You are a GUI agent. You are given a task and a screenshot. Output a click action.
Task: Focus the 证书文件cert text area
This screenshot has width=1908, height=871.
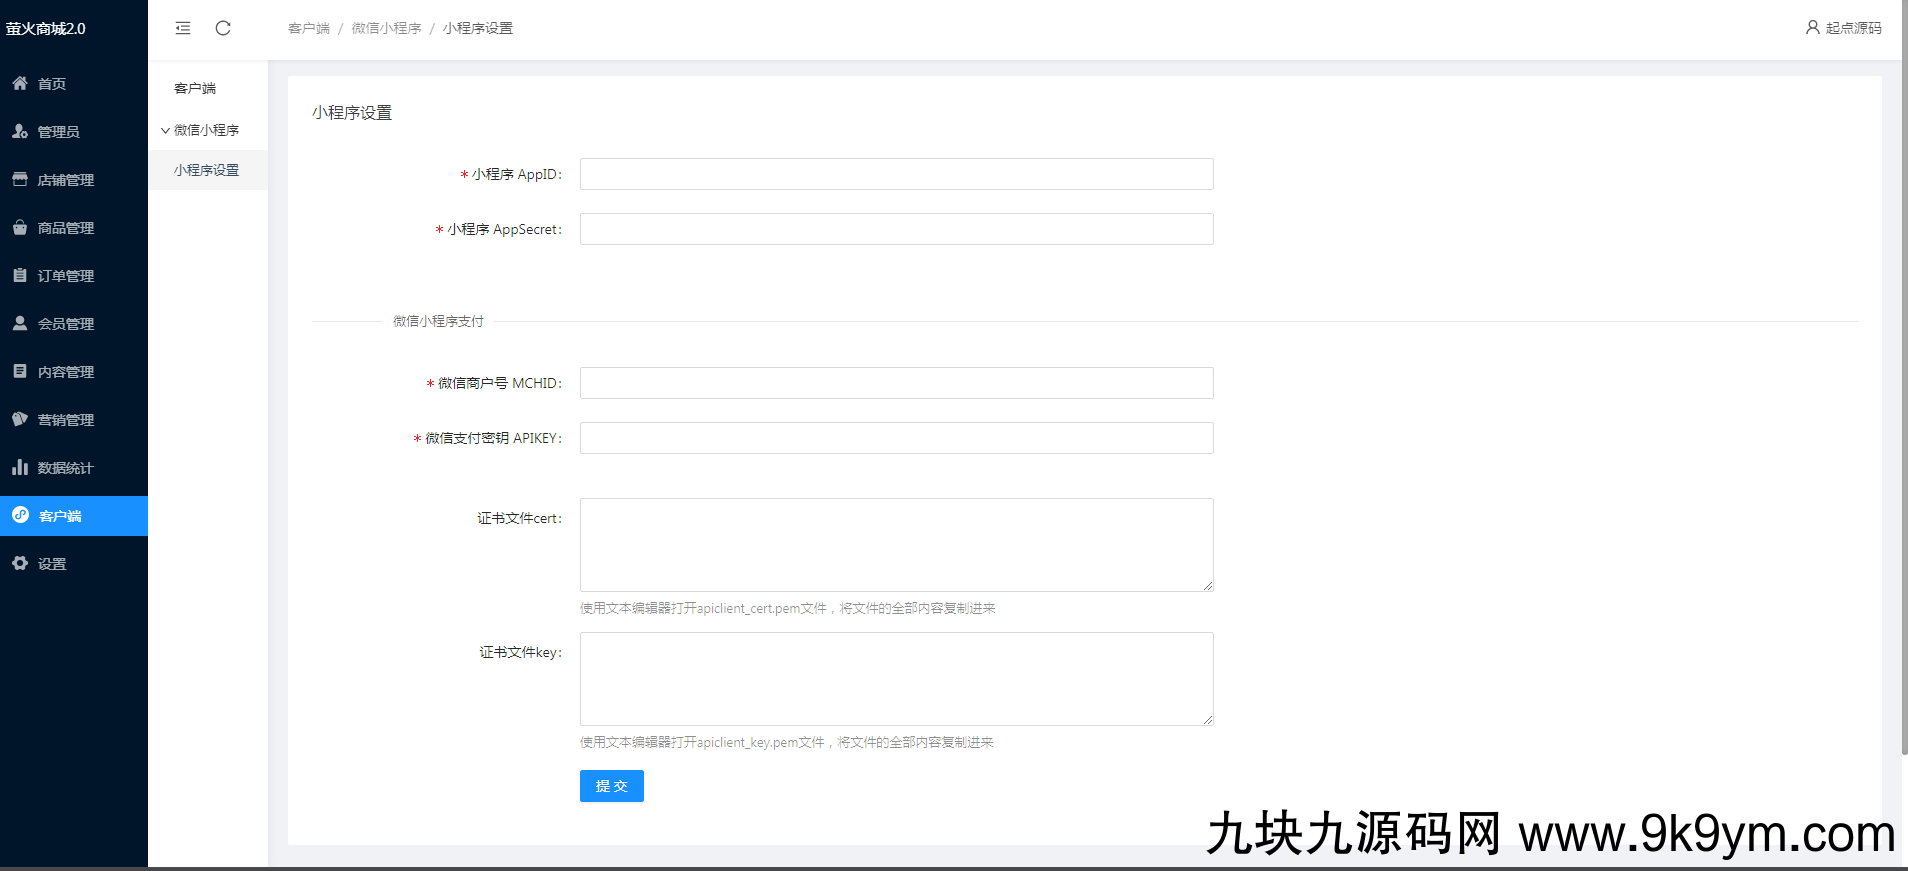896,545
